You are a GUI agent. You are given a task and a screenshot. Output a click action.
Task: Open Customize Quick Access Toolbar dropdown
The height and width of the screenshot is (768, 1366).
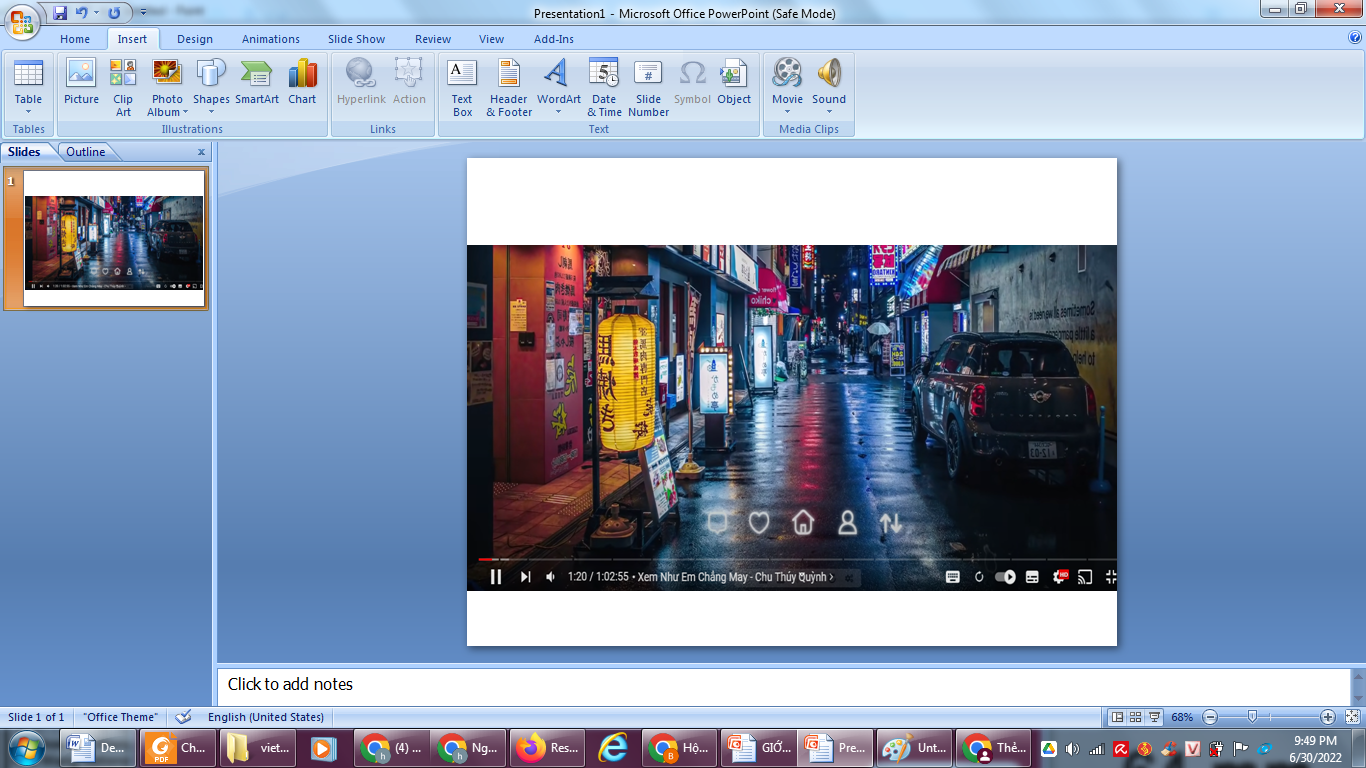pos(143,13)
